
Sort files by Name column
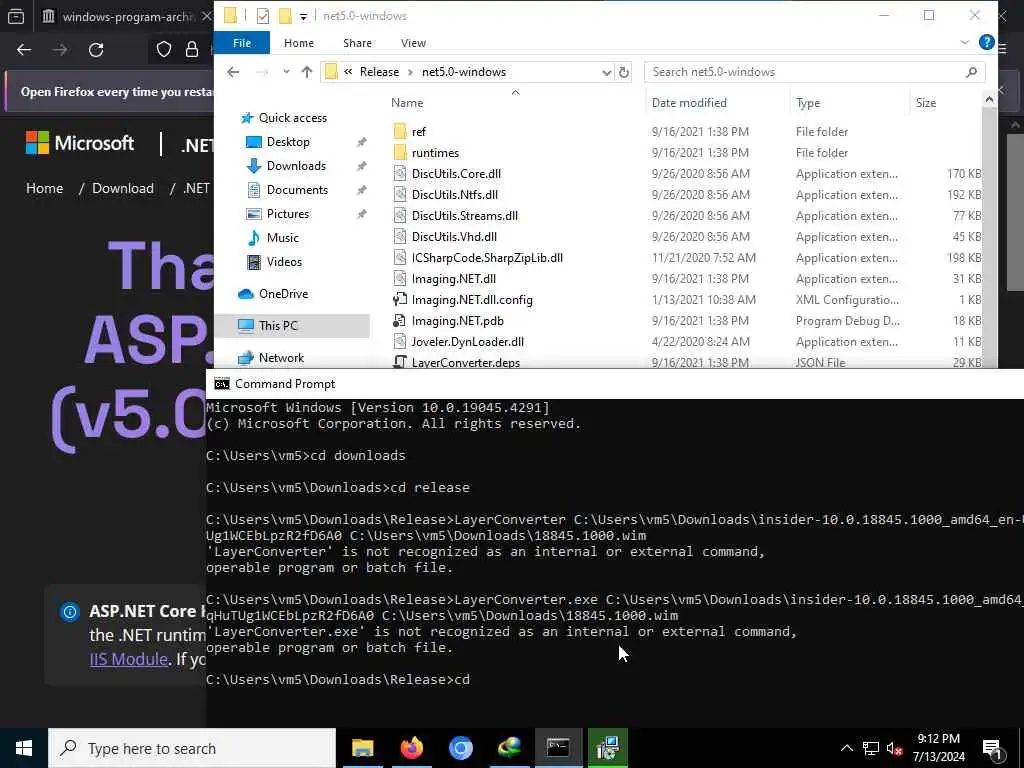(x=407, y=103)
